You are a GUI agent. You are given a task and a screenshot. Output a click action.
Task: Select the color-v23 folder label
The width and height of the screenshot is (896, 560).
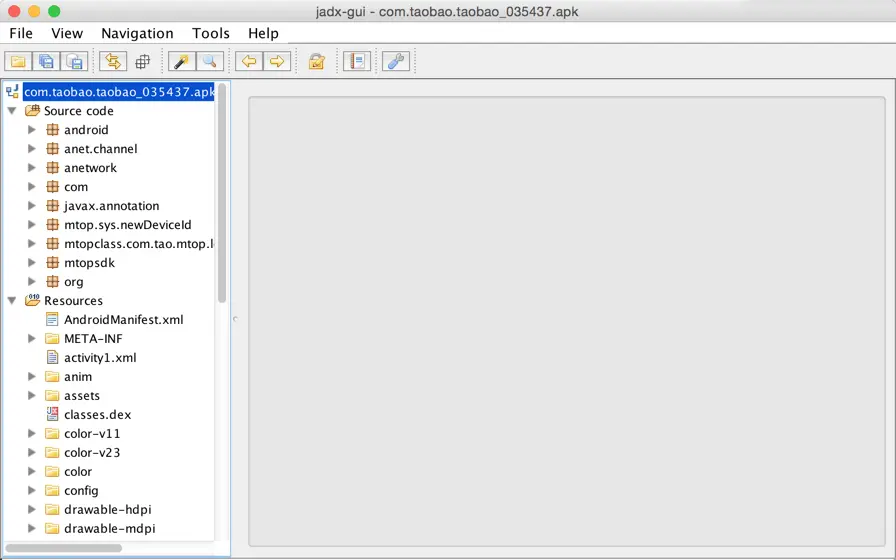click(x=92, y=453)
